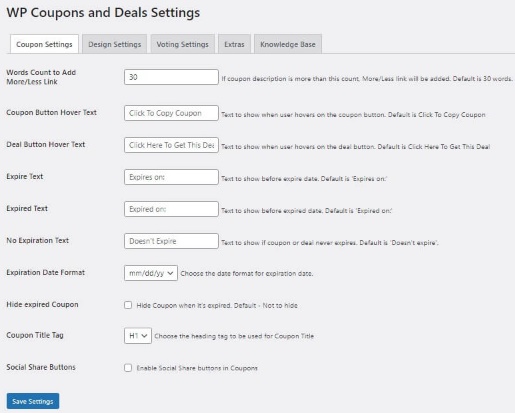
Task: Click 'Choose the heading tag' description text
Action: click(x=234, y=336)
